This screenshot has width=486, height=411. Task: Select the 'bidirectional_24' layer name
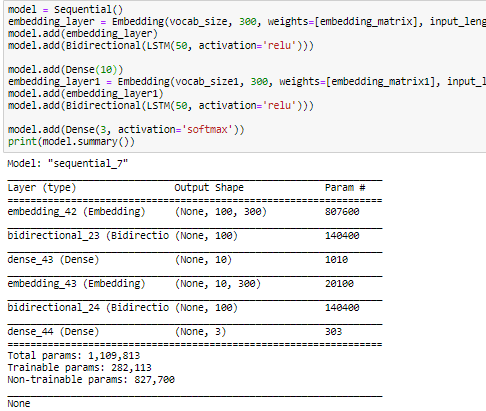[53, 308]
